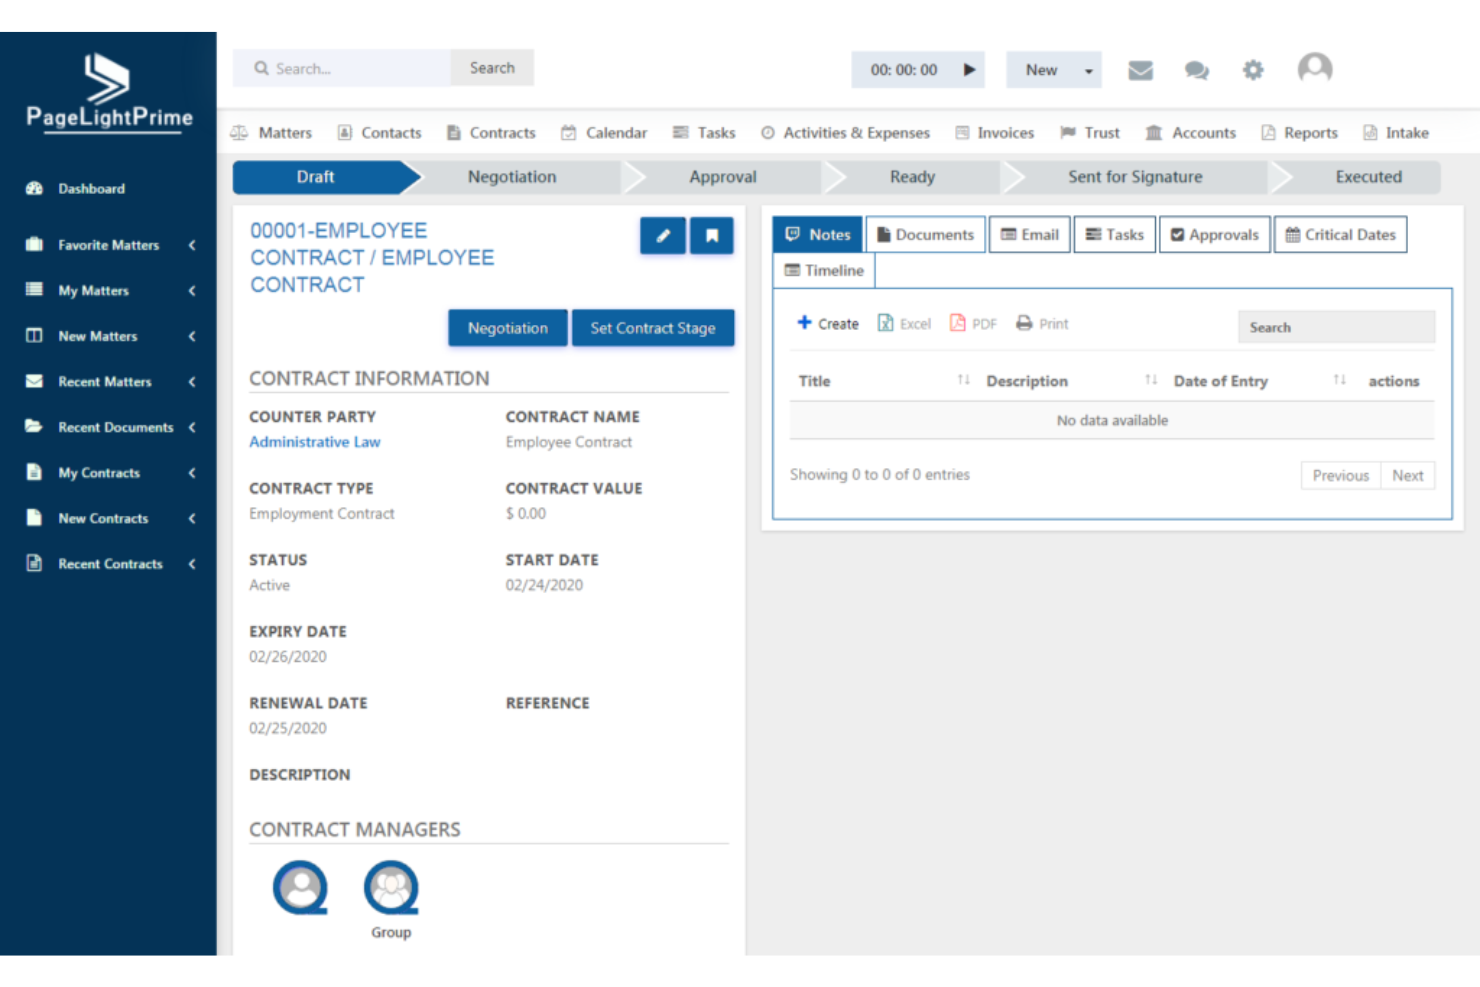Click the Recent Contracts file icon
Viewport: 1480px width, 987px height.
tap(34, 563)
